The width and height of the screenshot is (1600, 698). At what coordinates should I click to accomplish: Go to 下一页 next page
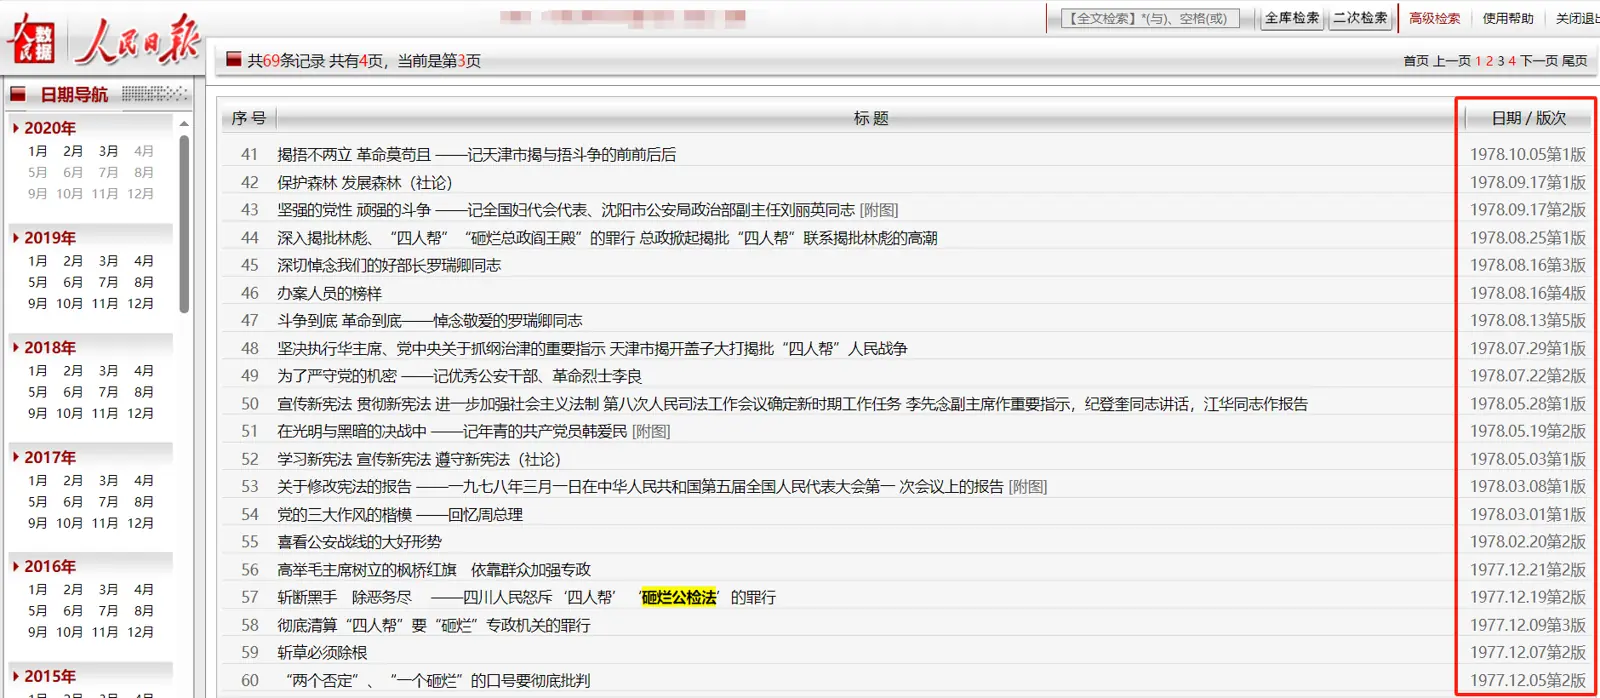click(1539, 61)
